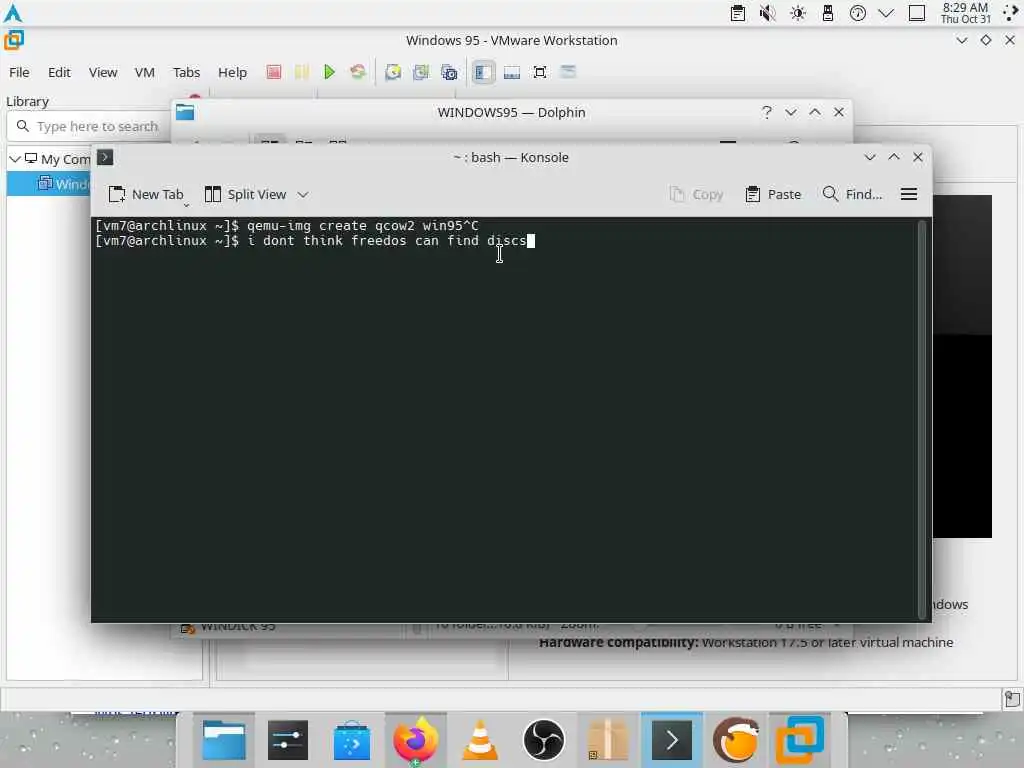This screenshot has width=1024, height=768.
Task: Open the VM menu in VMware
Action: 144,72
